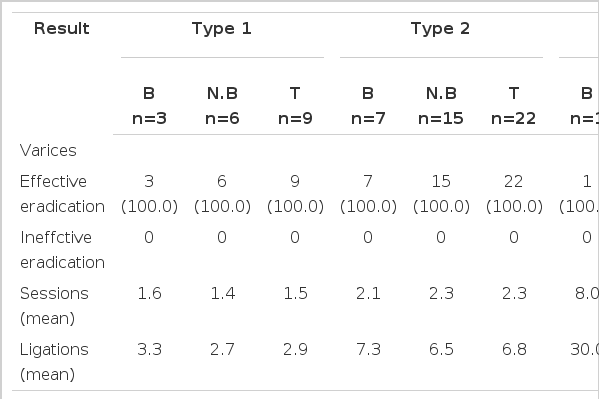This screenshot has height=399, width=599.
Task: Select the Varices row label
Action: tap(48, 151)
